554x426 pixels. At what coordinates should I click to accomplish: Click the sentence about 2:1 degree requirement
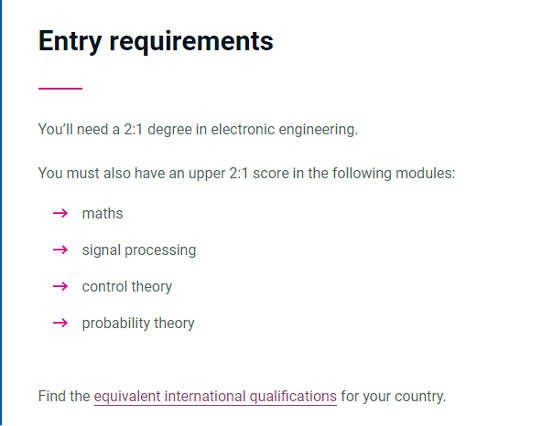[198, 130]
